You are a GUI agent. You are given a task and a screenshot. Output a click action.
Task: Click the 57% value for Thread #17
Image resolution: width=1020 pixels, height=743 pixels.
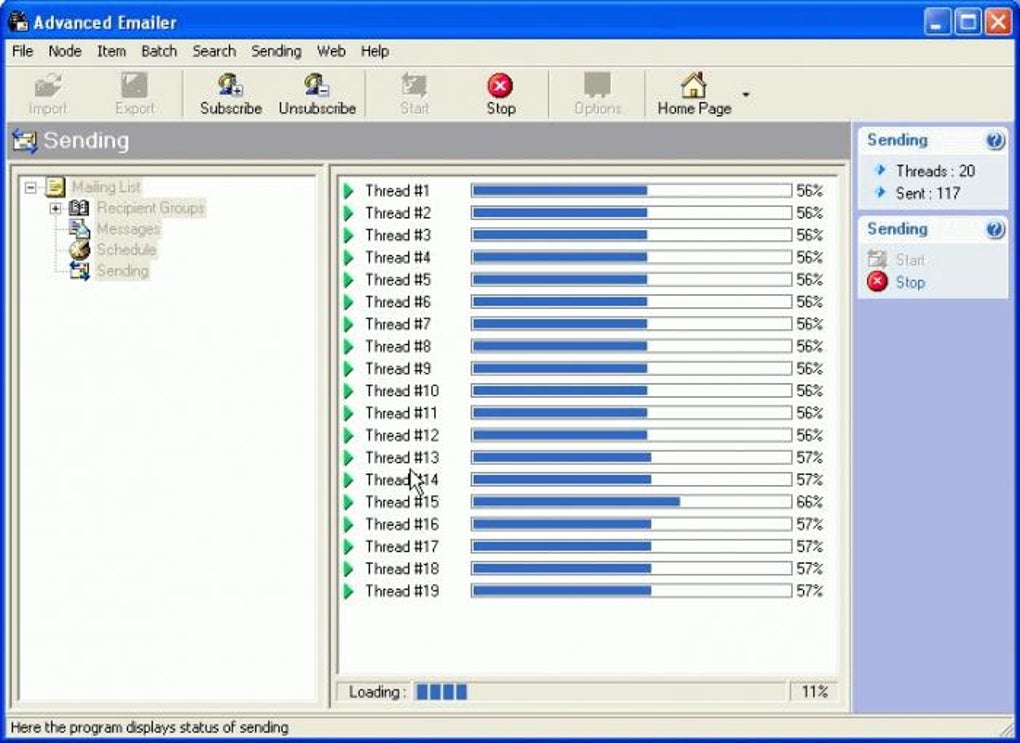810,547
